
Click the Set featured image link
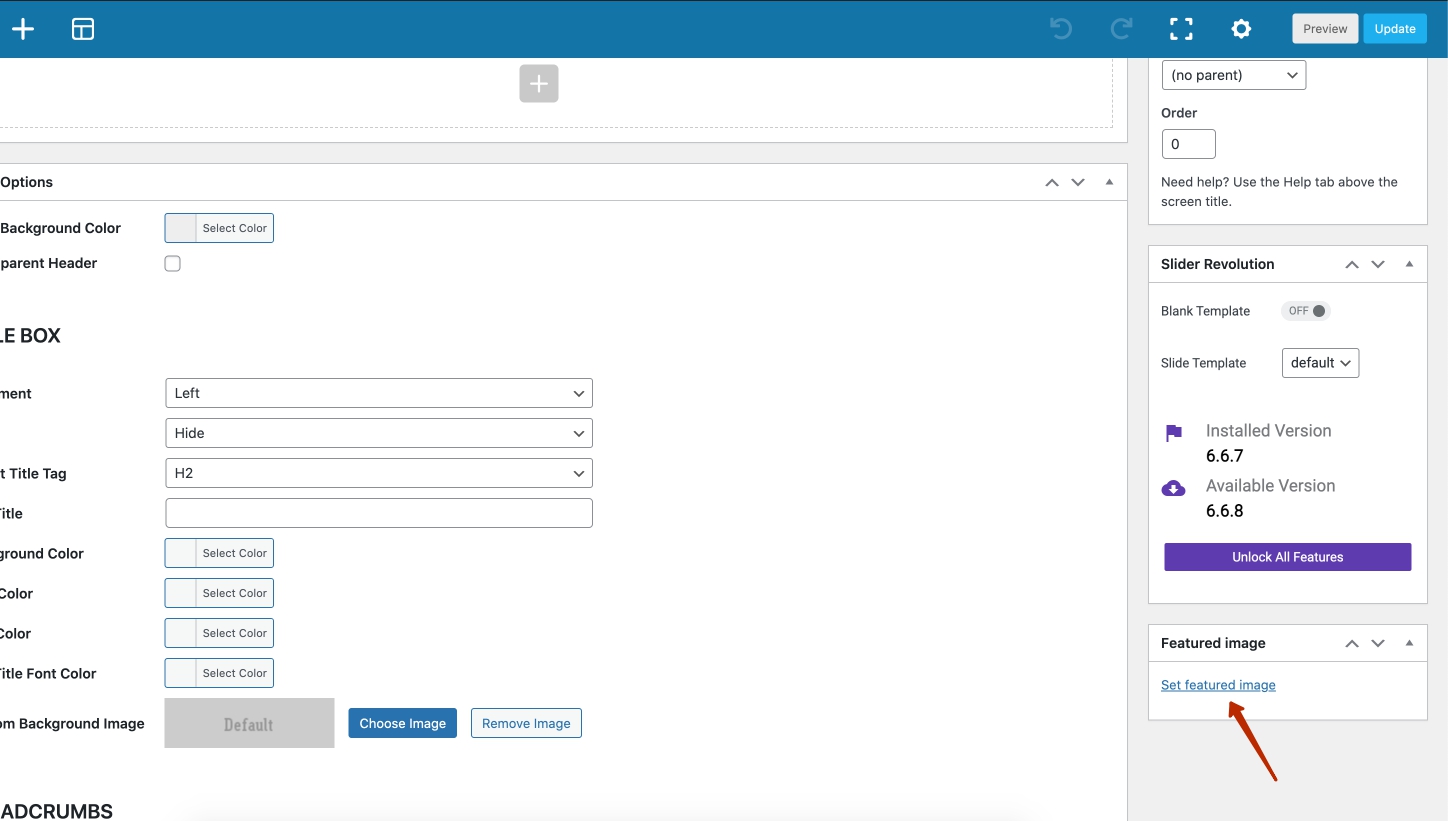(1218, 685)
